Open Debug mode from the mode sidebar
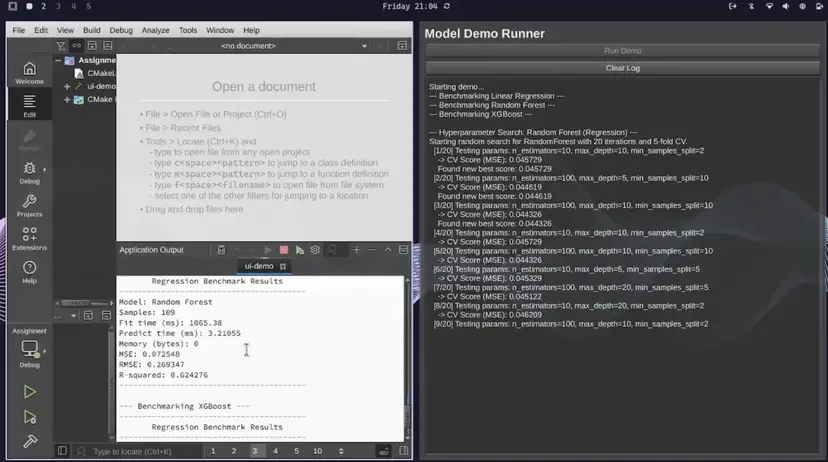The height and width of the screenshot is (462, 828). tap(30, 173)
